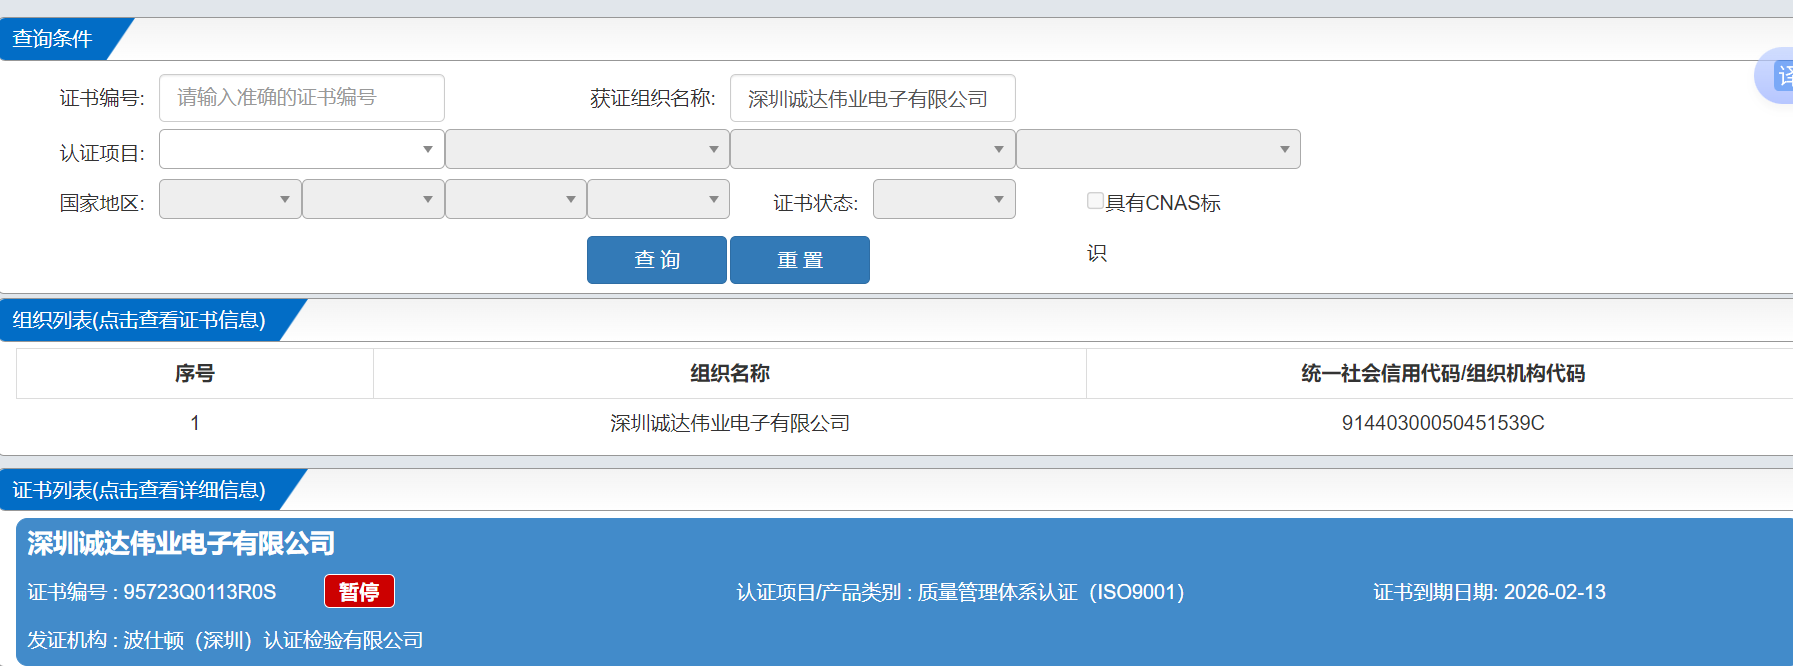The image size is (1793, 666).
Task: Select 深圳诚达伟业电子有限公司 in organization list
Action: click(x=730, y=423)
